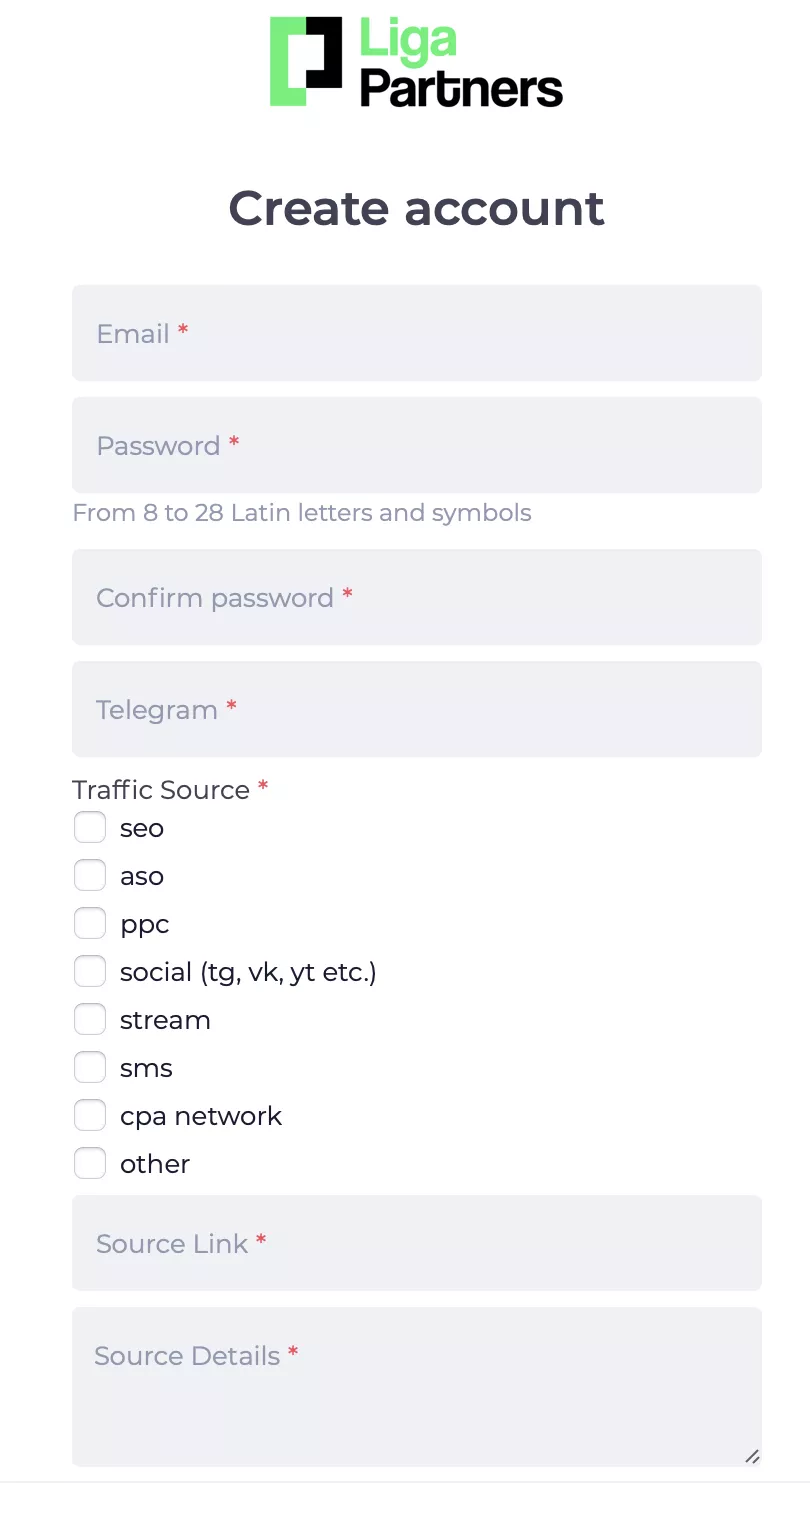This screenshot has height=1528, width=810.
Task: Toggle the social (tg, vk, yt etc.) checkbox
Action: point(90,972)
